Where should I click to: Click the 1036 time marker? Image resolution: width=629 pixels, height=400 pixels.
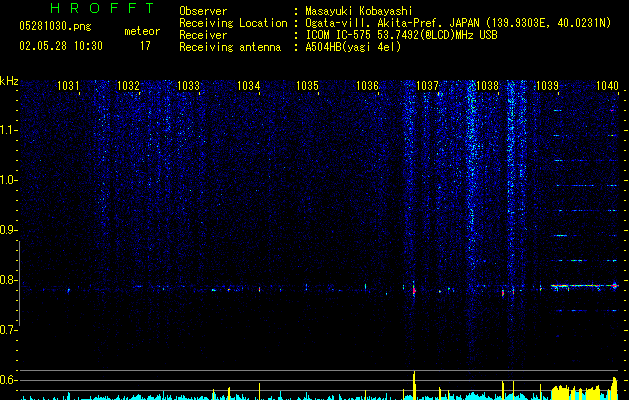click(x=367, y=86)
